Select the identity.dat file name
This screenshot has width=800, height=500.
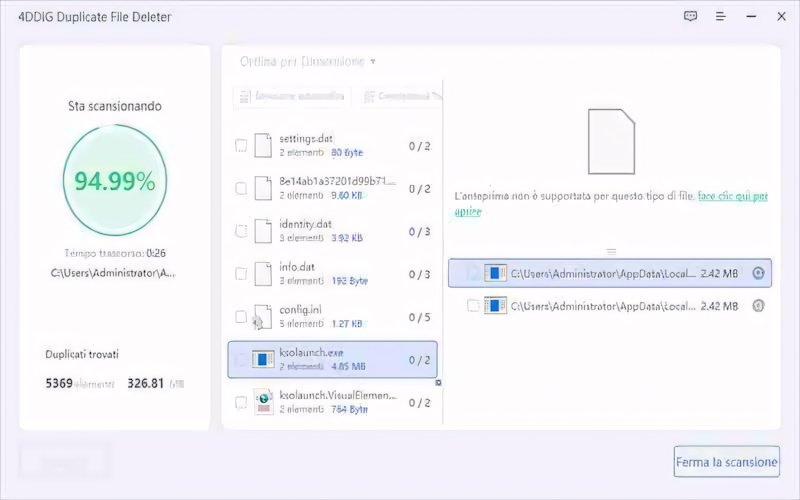[305, 224]
